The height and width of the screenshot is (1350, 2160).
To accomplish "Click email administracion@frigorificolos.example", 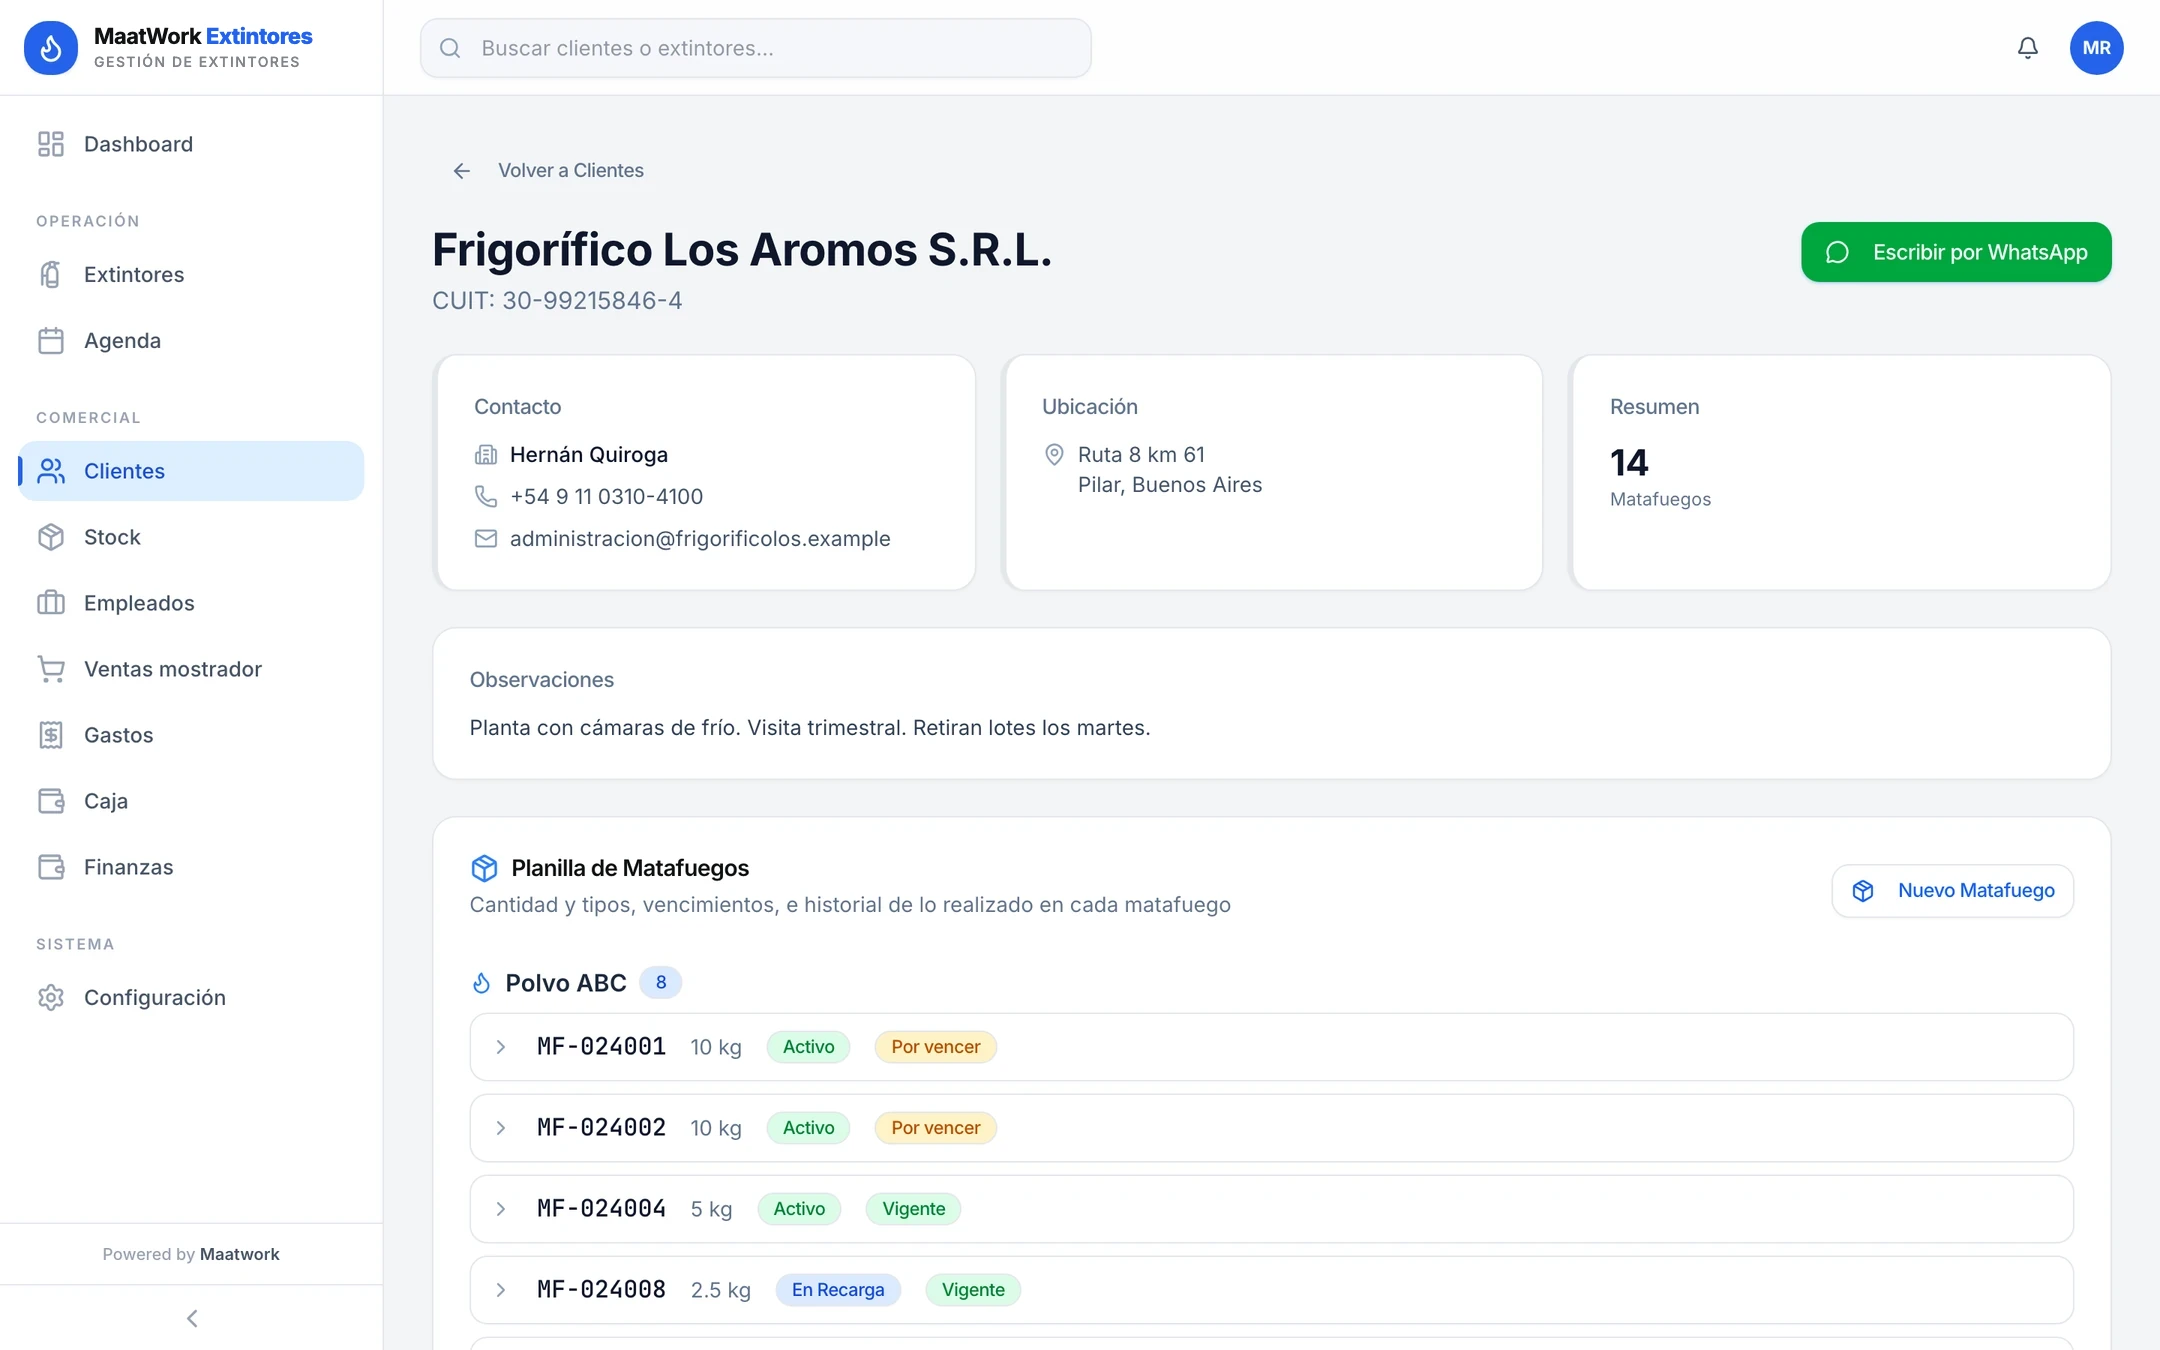I will tap(700, 539).
